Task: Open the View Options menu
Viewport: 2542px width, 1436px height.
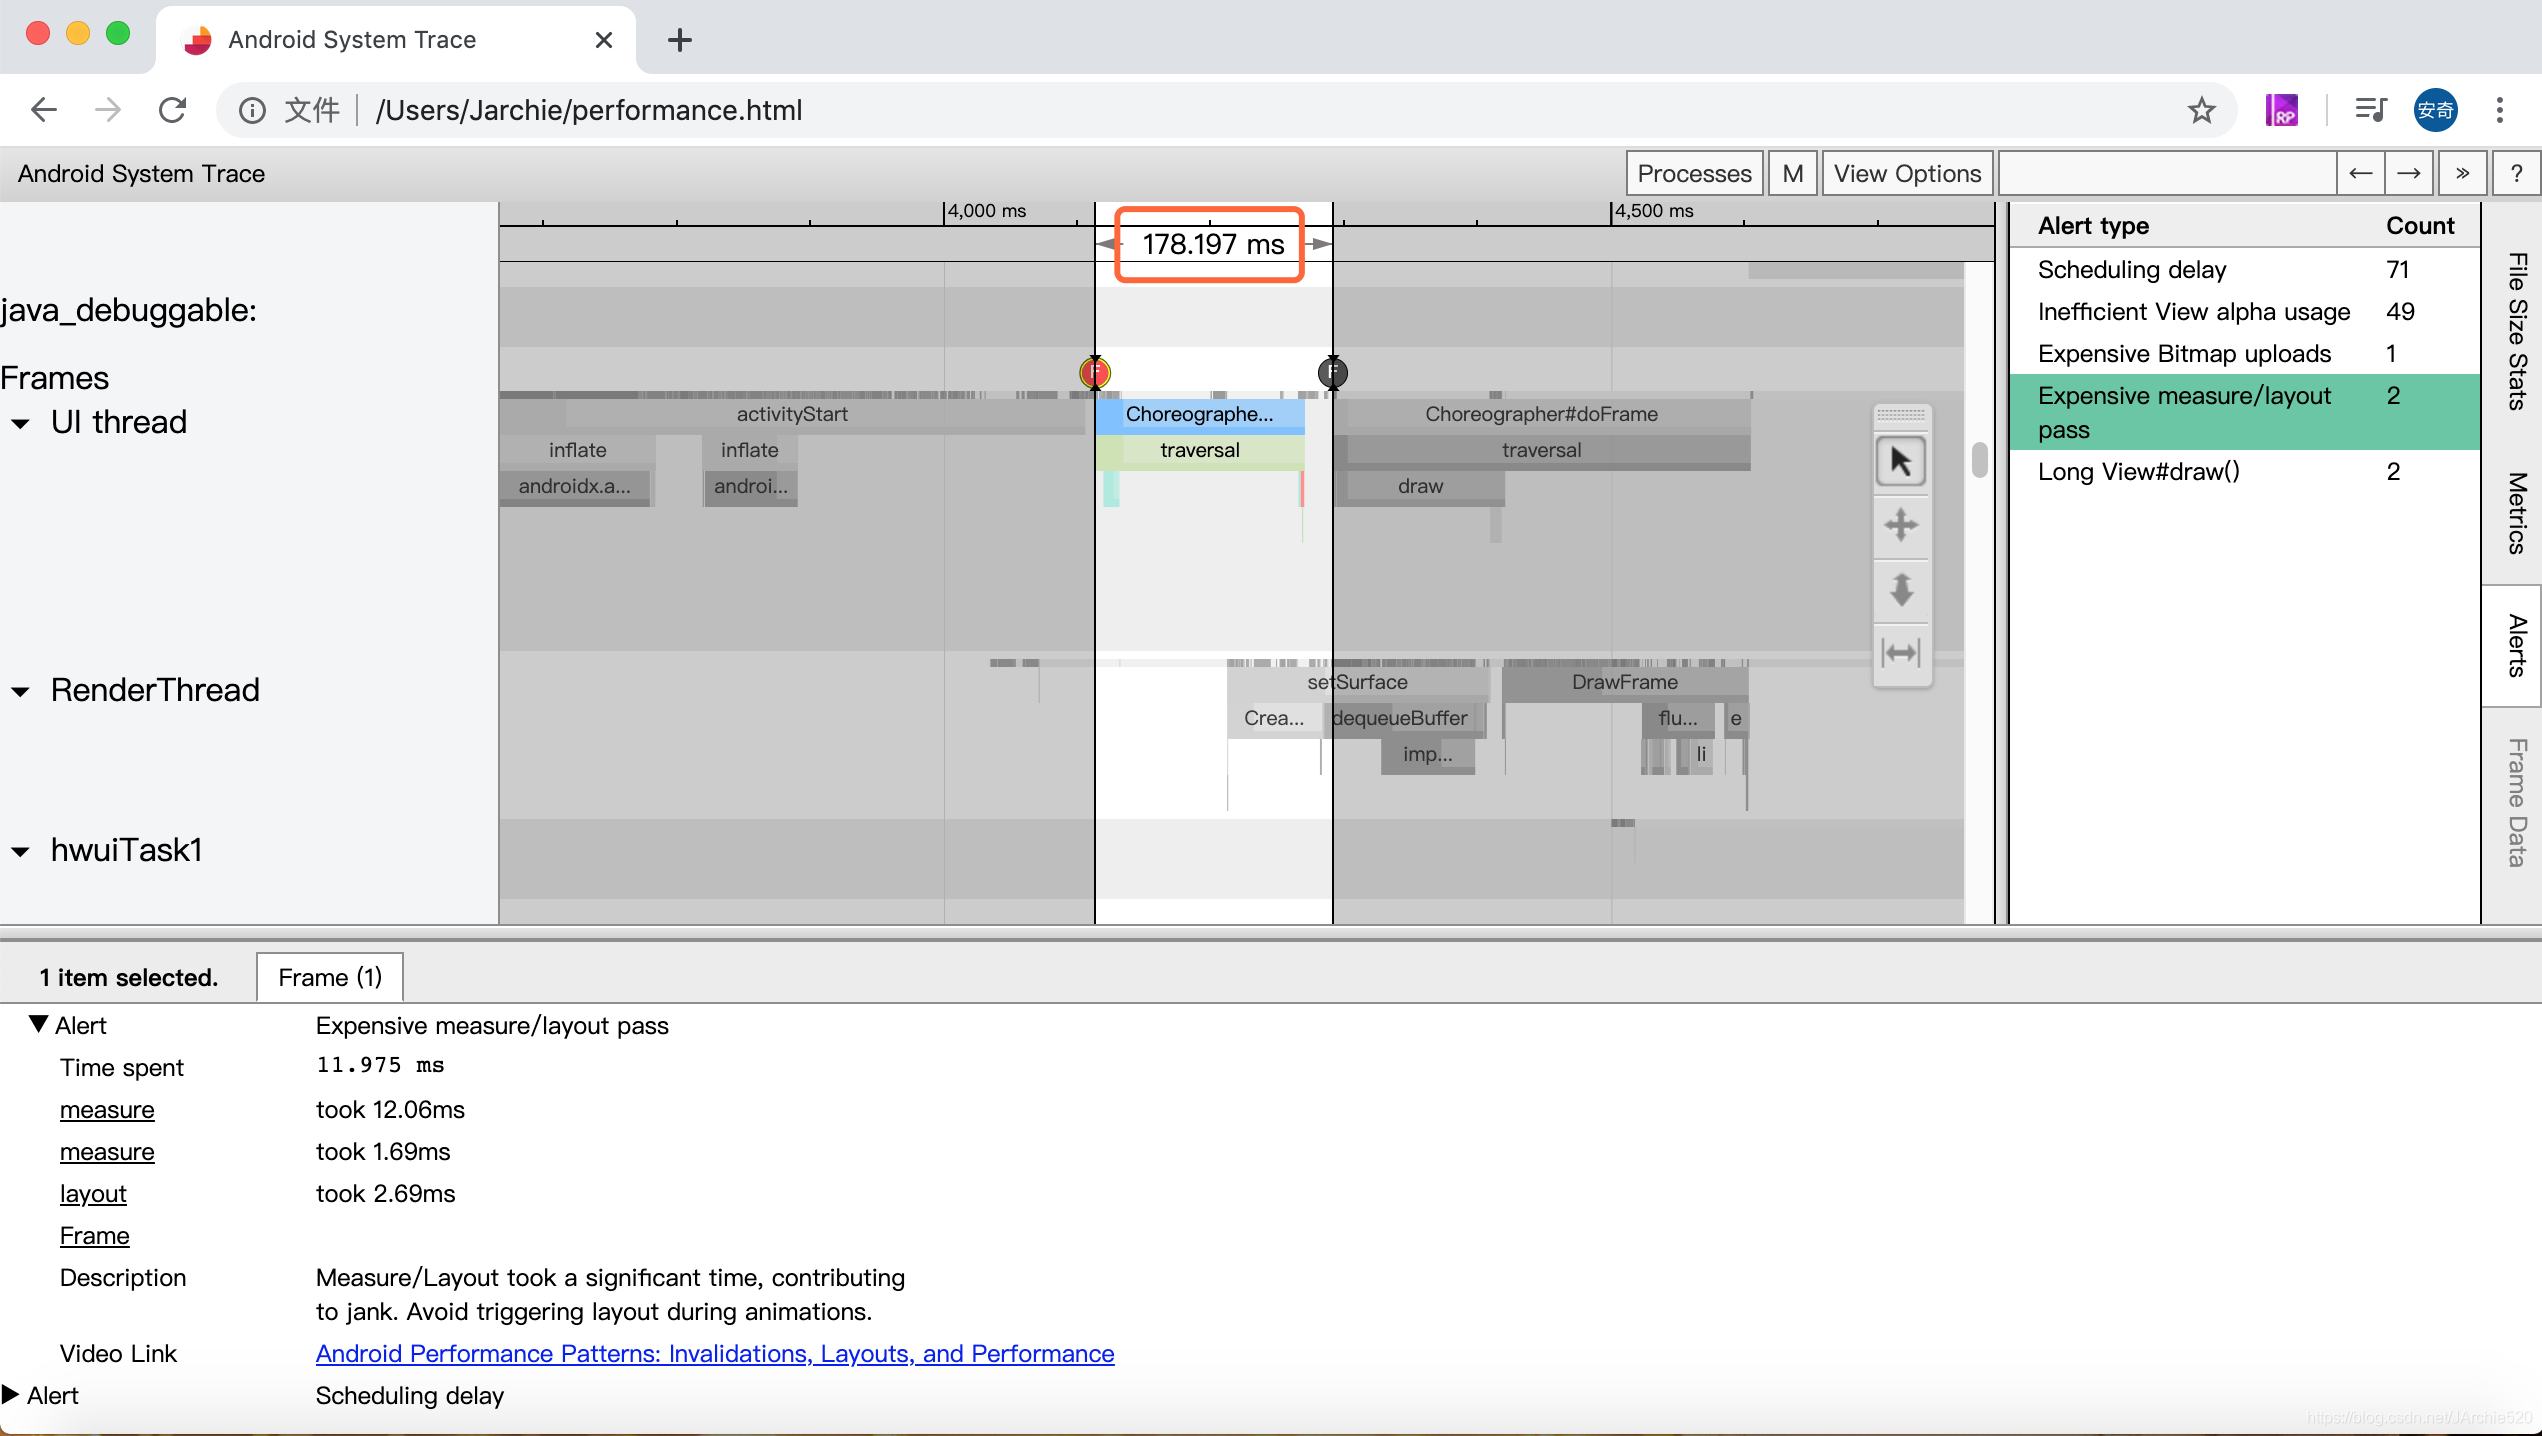Action: click(x=1906, y=174)
